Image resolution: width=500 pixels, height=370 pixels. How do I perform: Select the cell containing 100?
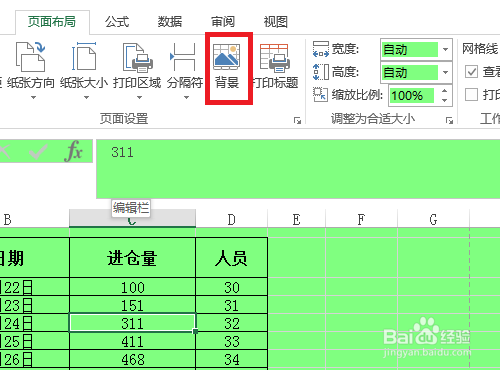click(x=132, y=287)
